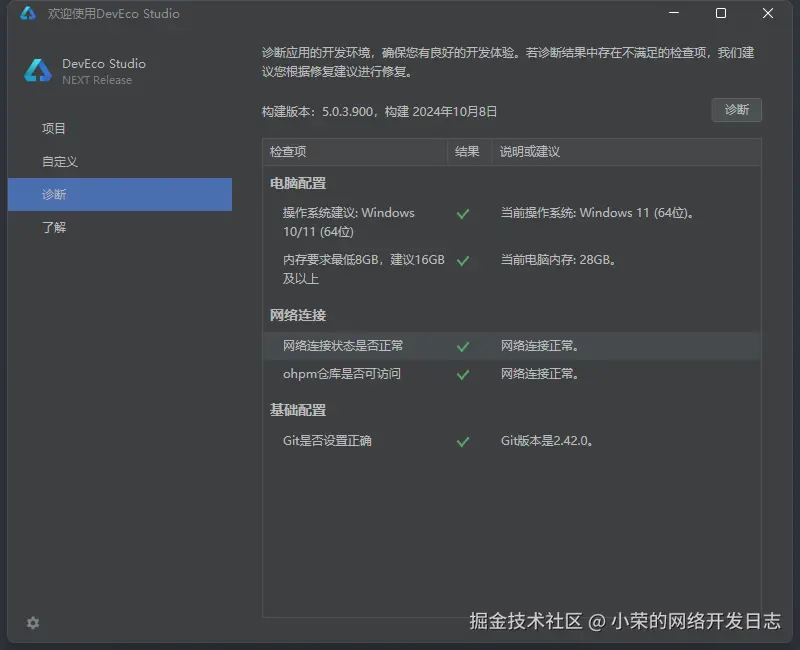Select the 诊断 sidebar tab

[x=120, y=194]
